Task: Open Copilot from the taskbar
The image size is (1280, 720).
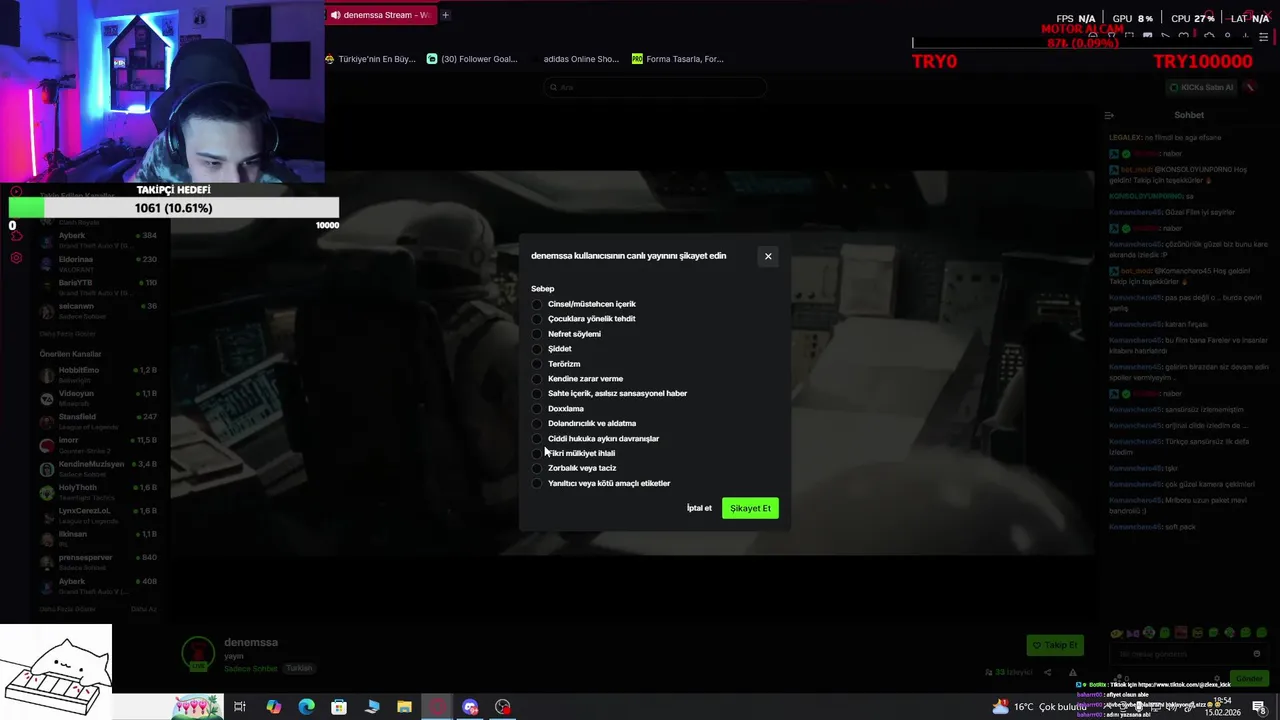Action: [x=273, y=707]
